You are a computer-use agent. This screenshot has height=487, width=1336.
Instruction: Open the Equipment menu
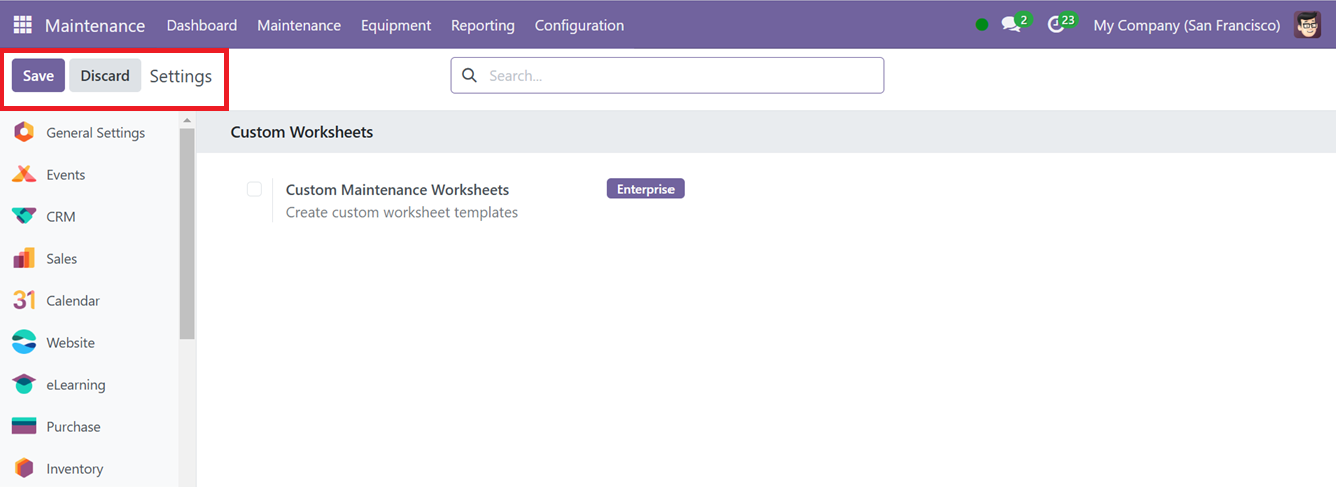pos(396,25)
